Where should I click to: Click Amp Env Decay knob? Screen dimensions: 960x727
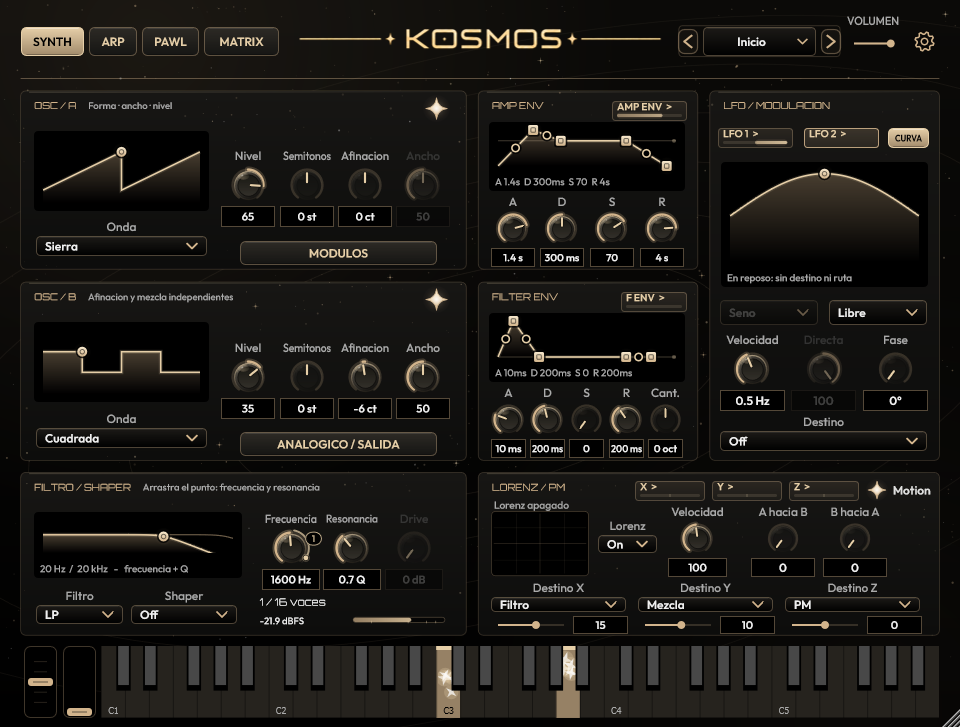(561, 228)
